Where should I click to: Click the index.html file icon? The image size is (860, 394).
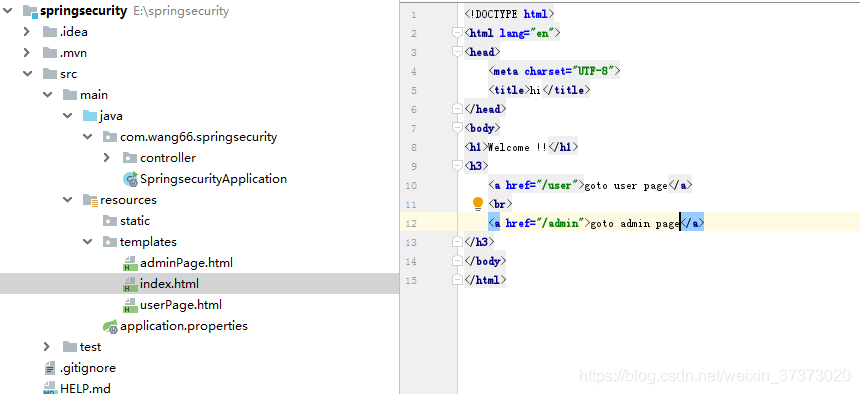point(130,284)
